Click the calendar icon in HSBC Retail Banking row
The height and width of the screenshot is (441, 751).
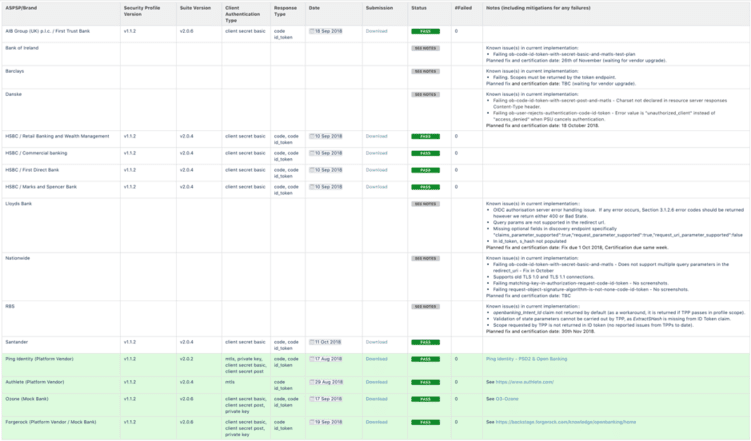[312, 136]
